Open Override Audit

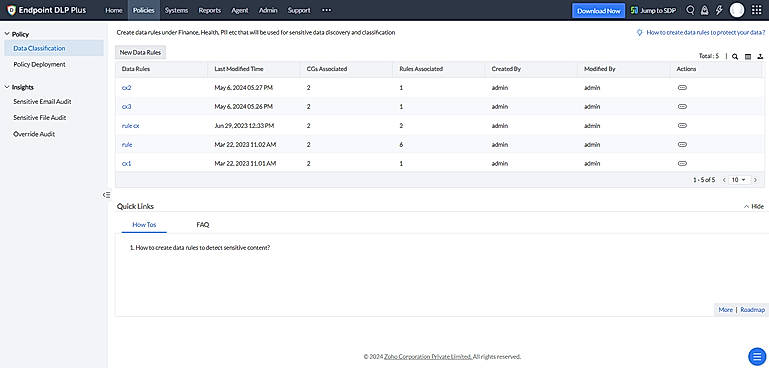(x=34, y=134)
